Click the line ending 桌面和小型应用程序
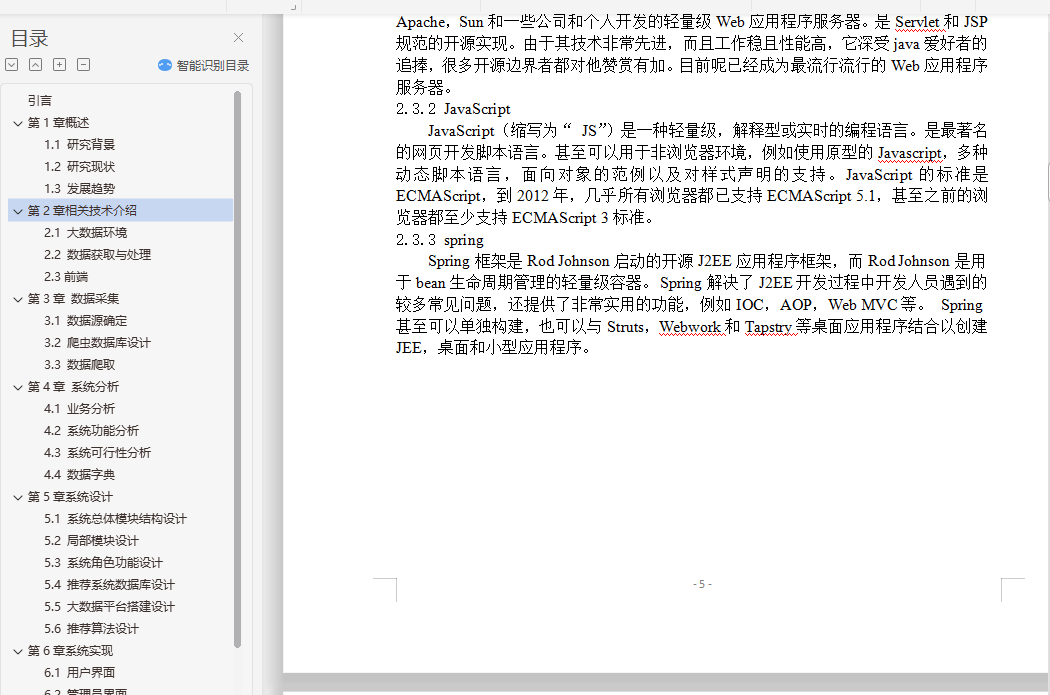The width and height of the screenshot is (1050, 695). click(x=494, y=348)
